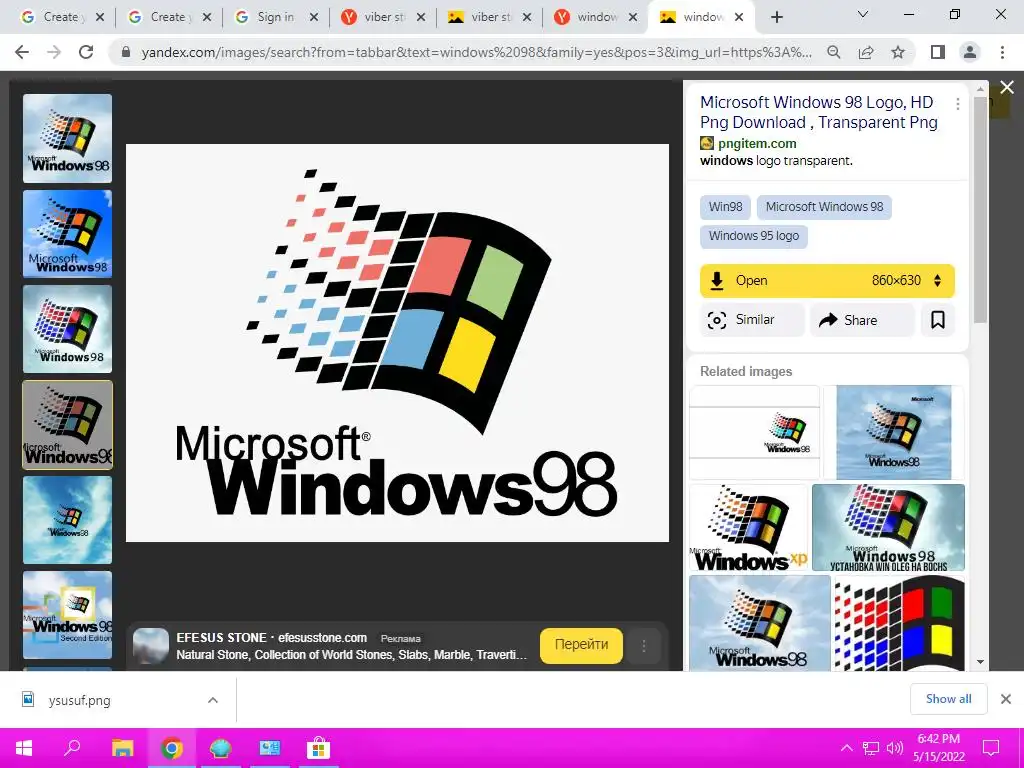
Task: Click the address bar URL field
Action: [x=476, y=52]
